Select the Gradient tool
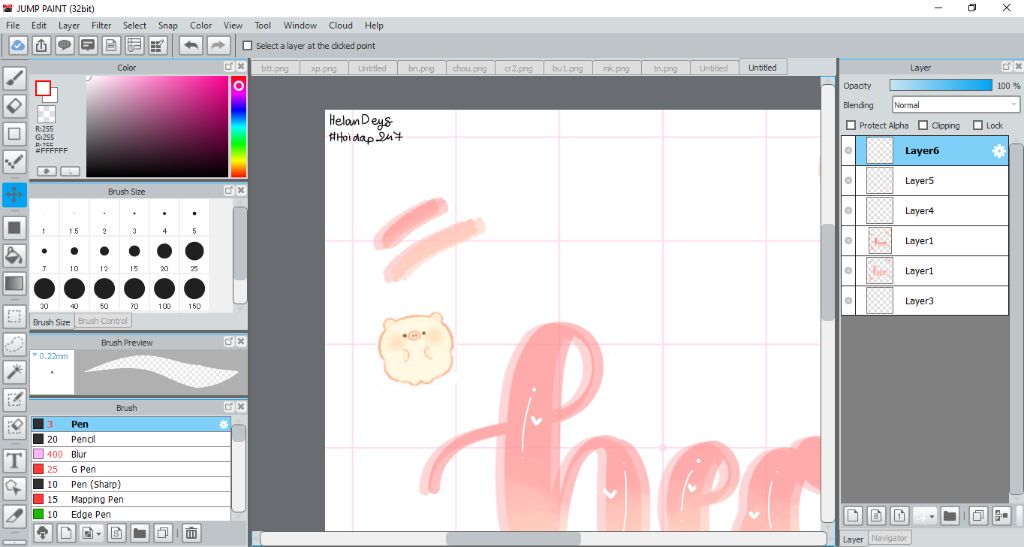This screenshot has height=547, width=1024. pos(14,284)
